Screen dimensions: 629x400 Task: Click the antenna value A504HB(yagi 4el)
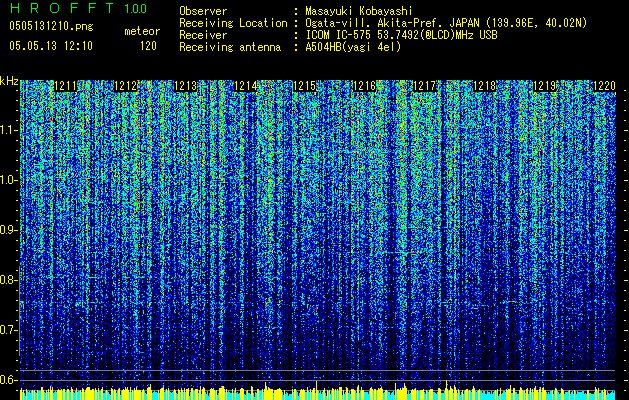[353, 47]
